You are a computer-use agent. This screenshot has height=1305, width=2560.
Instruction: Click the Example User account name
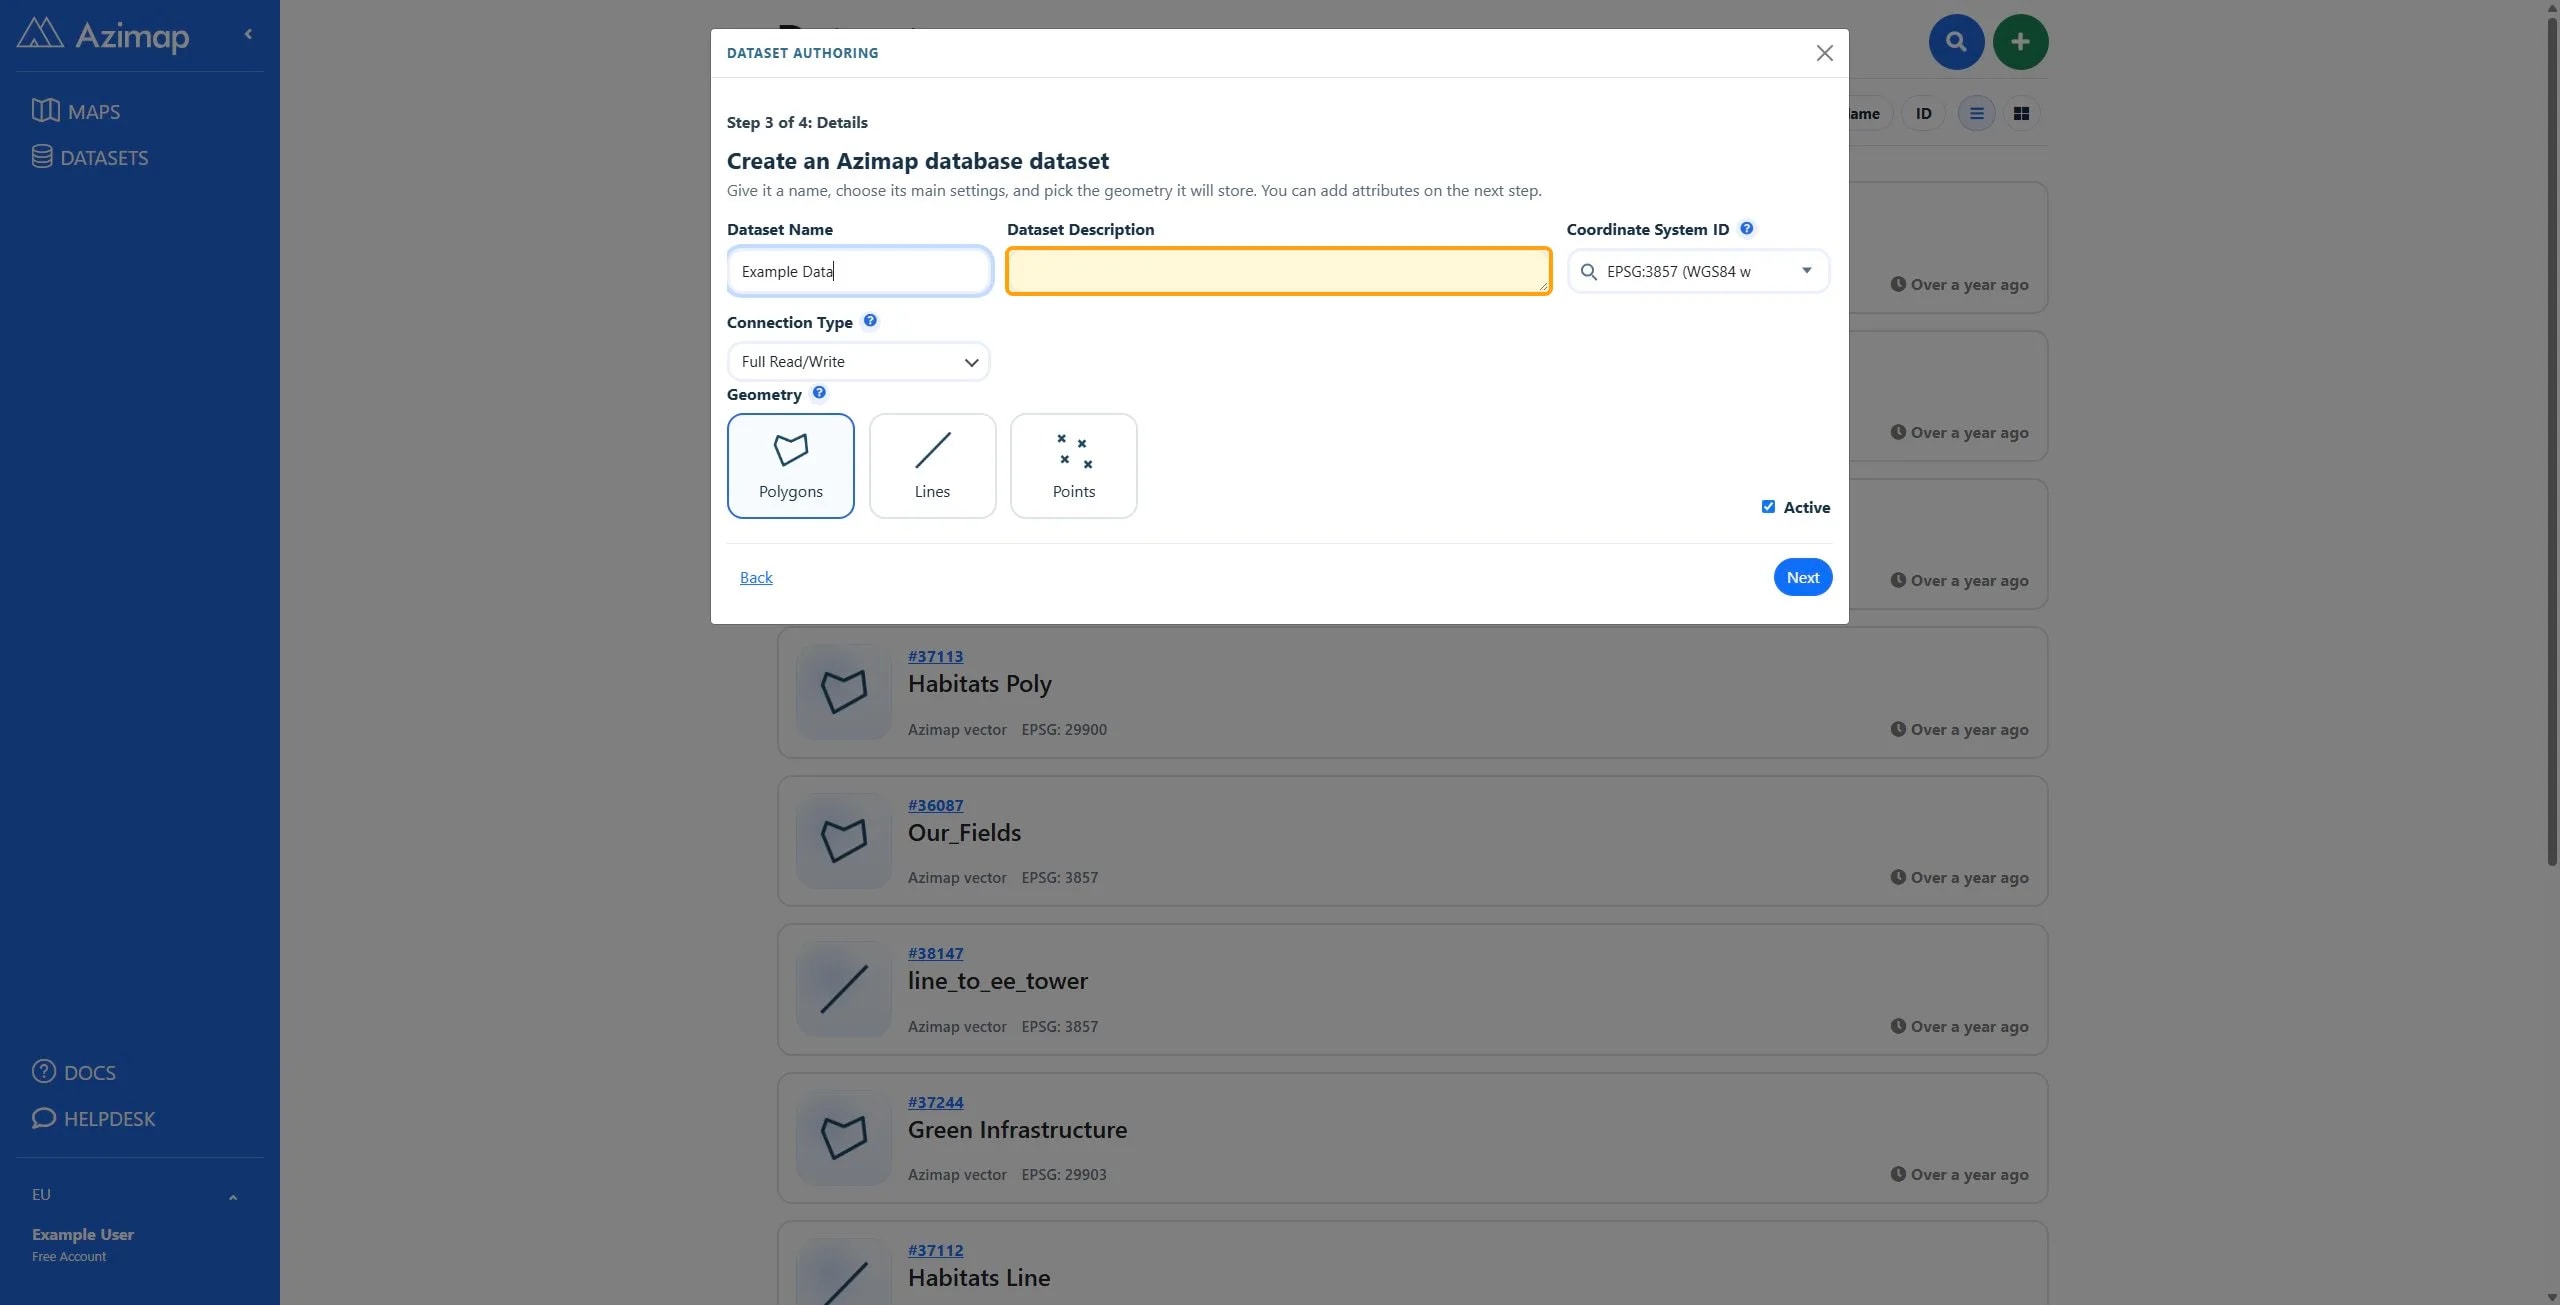coord(83,1234)
